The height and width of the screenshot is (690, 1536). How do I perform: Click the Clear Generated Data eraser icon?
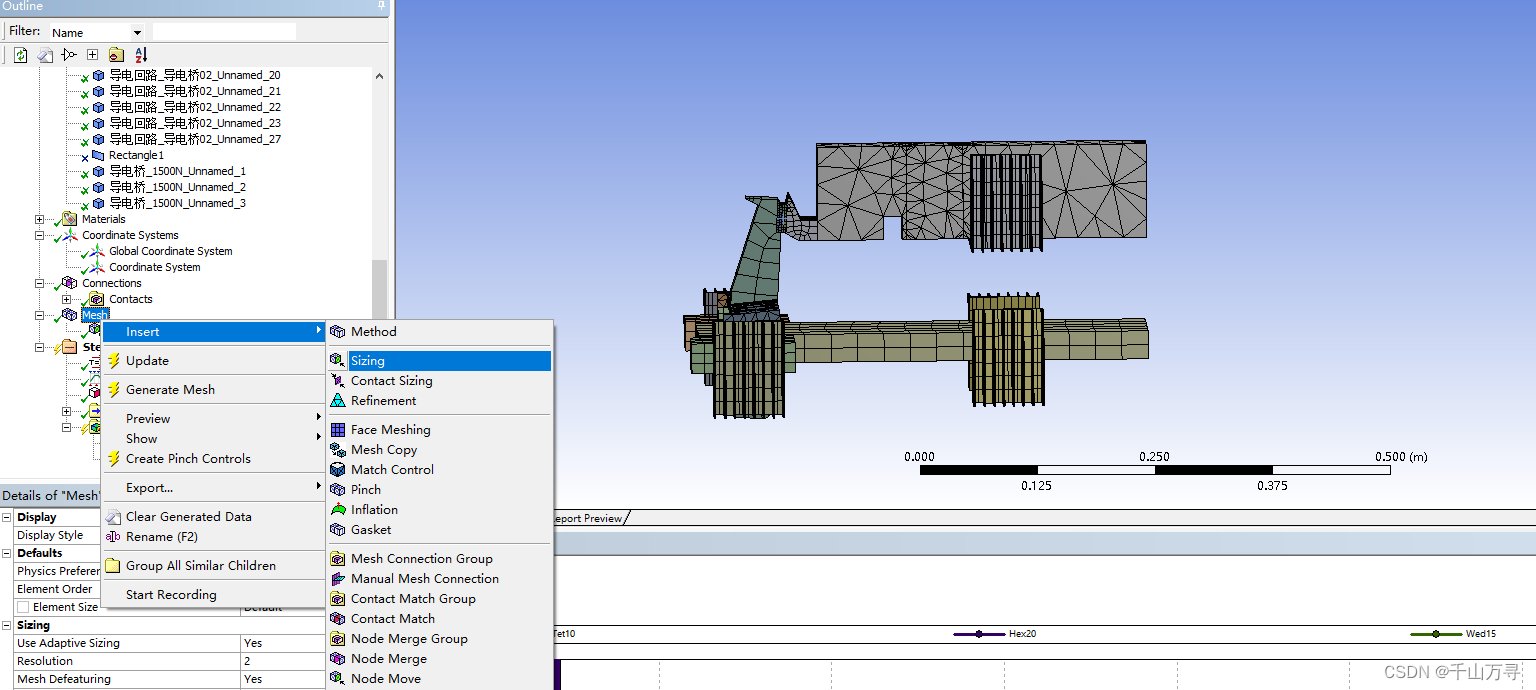click(113, 517)
